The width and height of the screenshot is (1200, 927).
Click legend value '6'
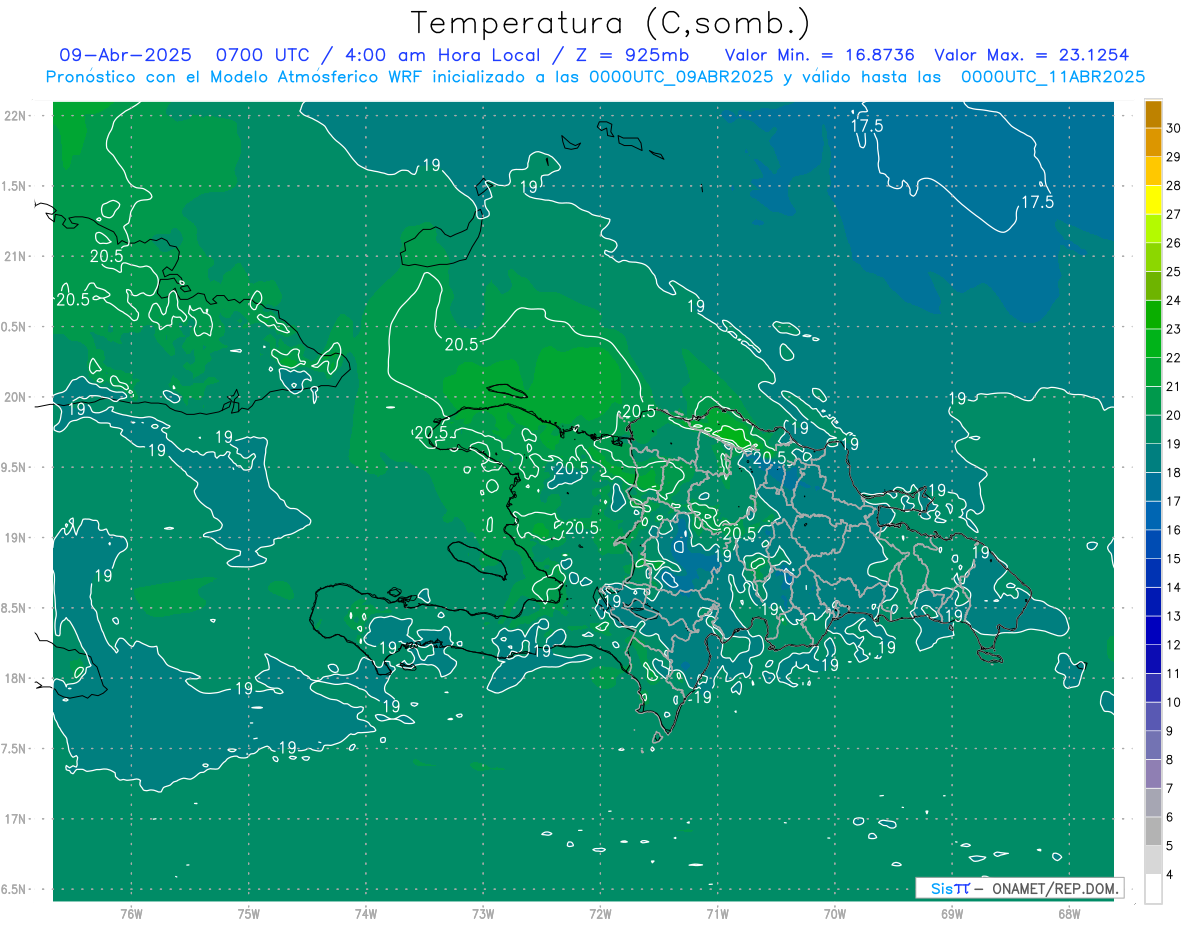1171,817
